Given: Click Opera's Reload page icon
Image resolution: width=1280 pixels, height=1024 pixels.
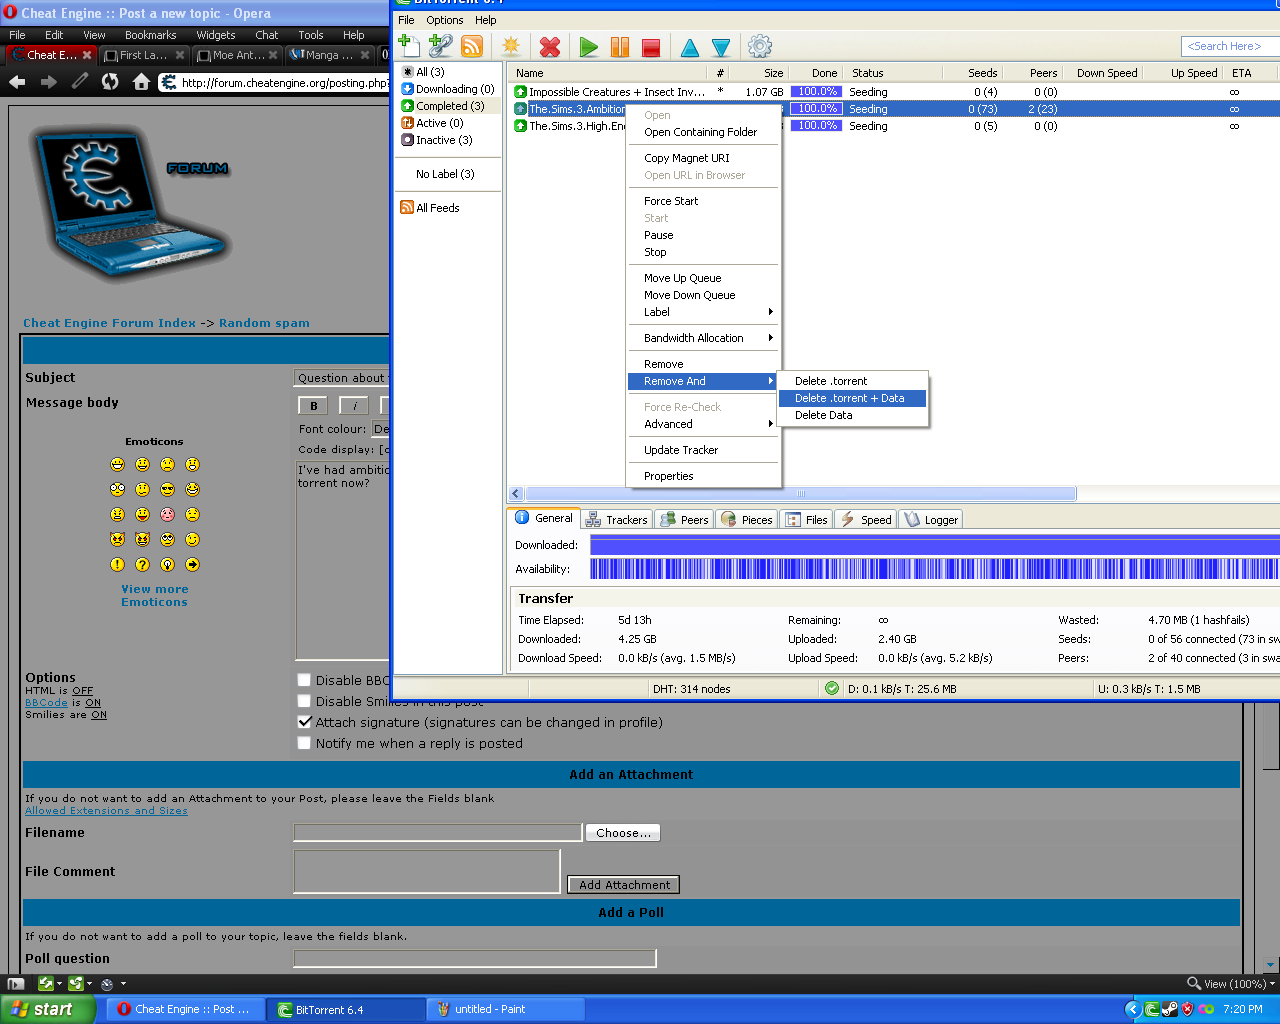Looking at the screenshot, I should tap(110, 82).
